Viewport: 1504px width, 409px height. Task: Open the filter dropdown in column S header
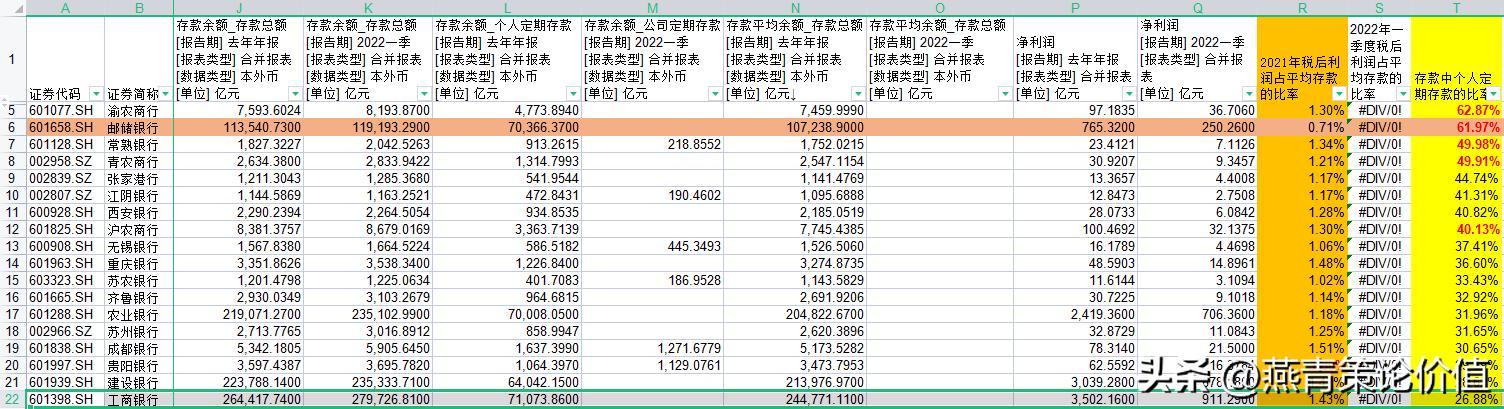pyautogui.click(x=1402, y=93)
